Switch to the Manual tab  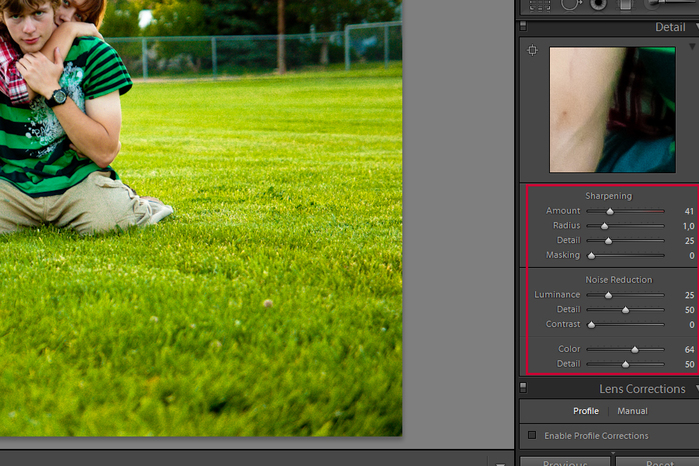pos(632,411)
